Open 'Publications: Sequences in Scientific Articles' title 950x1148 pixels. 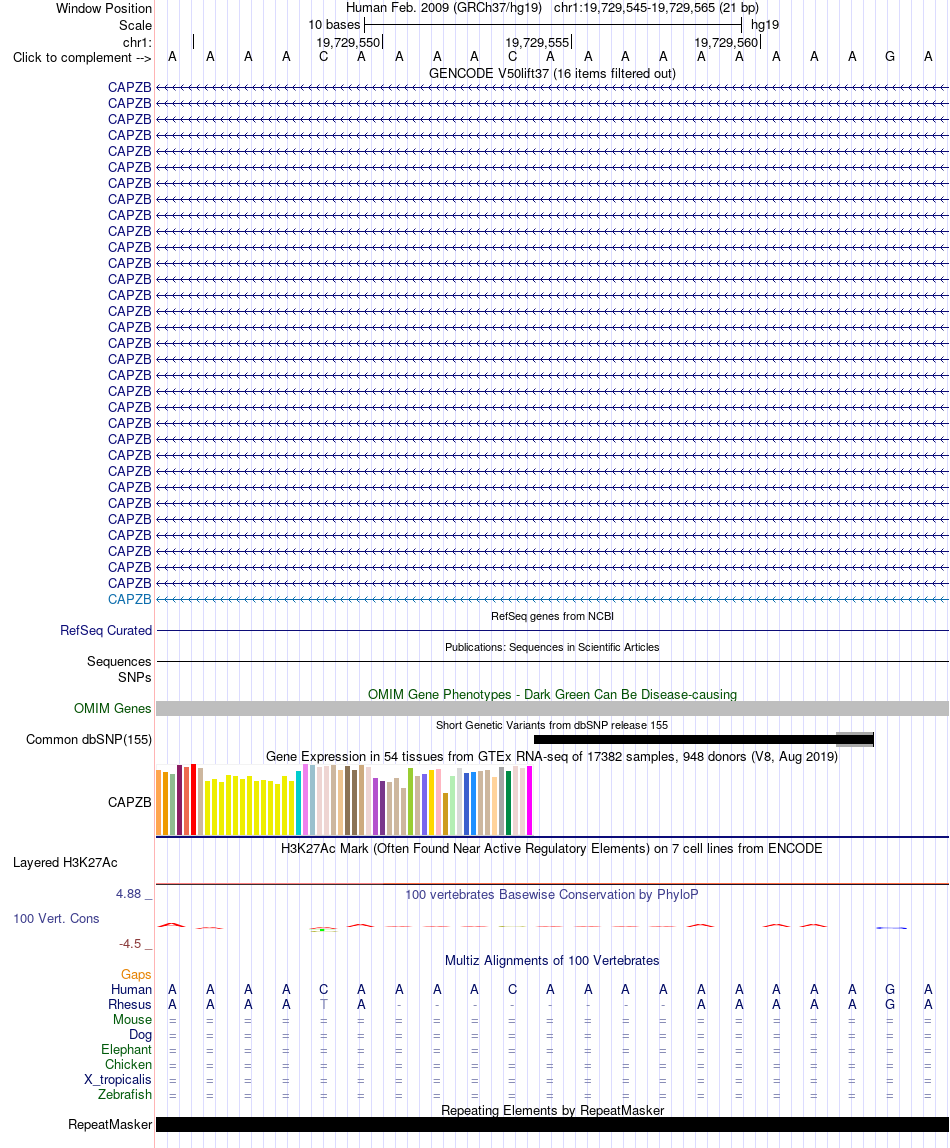(552, 647)
